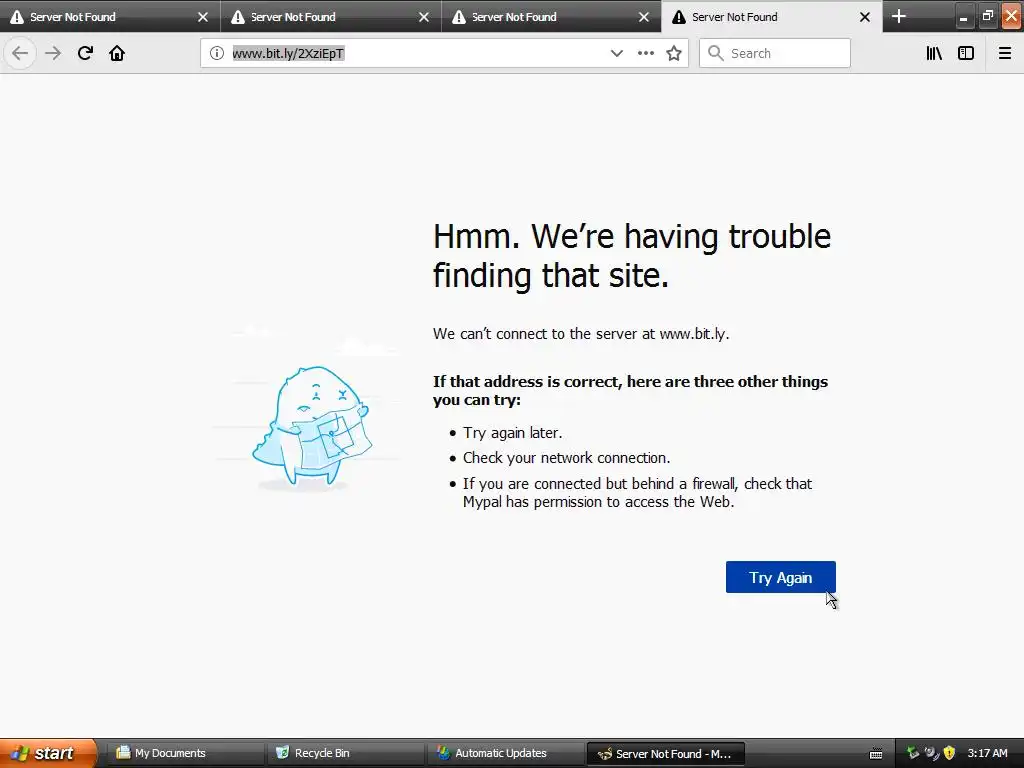Screen dimensions: 1024x768
Task: Bookmark this page with the star icon
Action: point(674,53)
